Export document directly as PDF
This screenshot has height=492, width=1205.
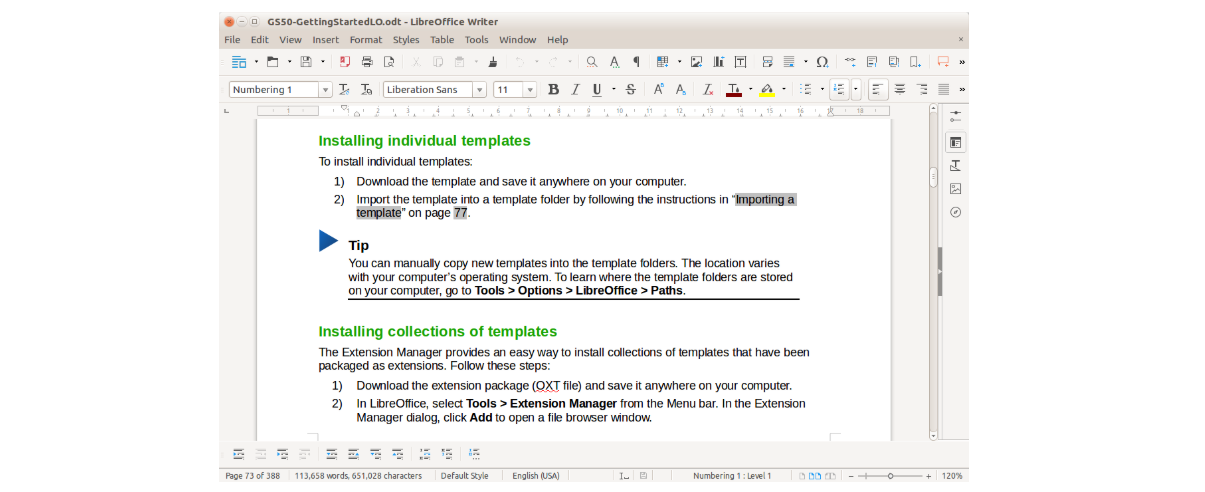(x=345, y=62)
